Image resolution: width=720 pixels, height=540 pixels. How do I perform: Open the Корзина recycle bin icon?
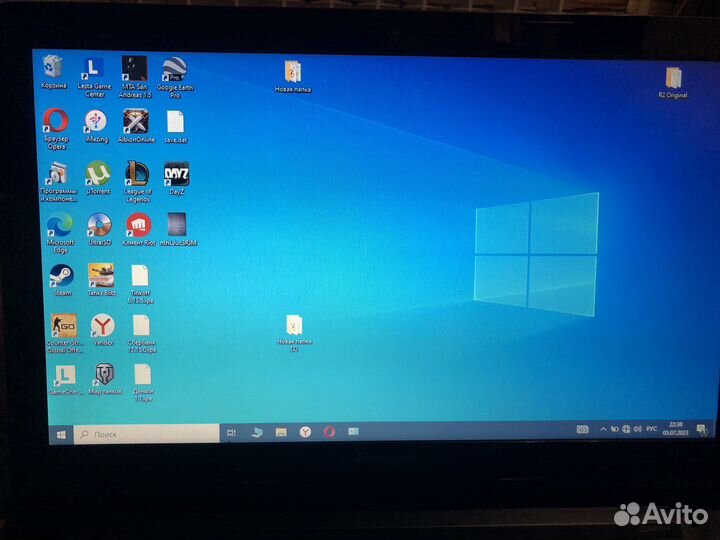point(53,72)
